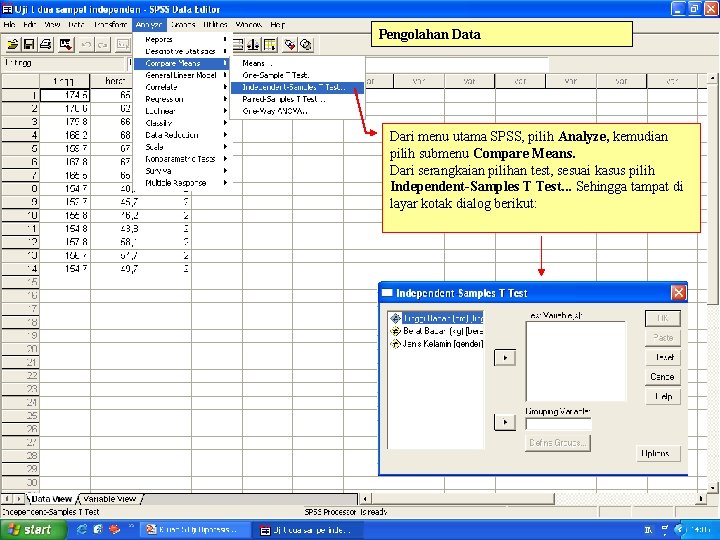This screenshot has width=720, height=540.
Task: Expand the Nonparametric Tests submenu
Action: [182, 159]
